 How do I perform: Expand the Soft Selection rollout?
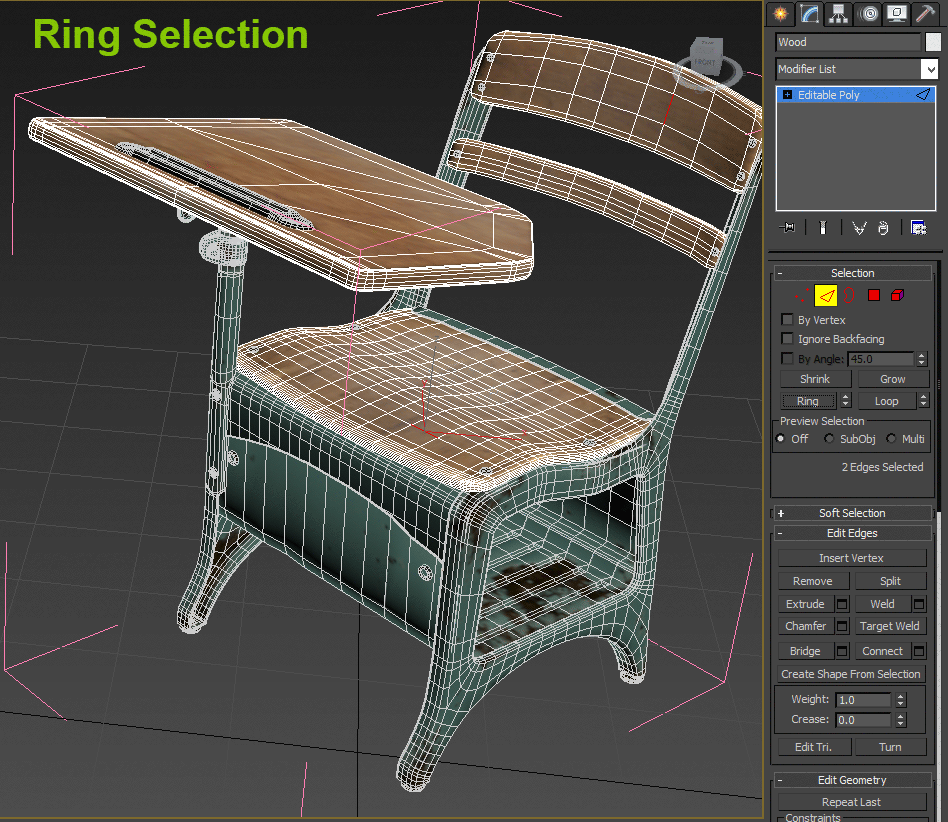tap(852, 513)
